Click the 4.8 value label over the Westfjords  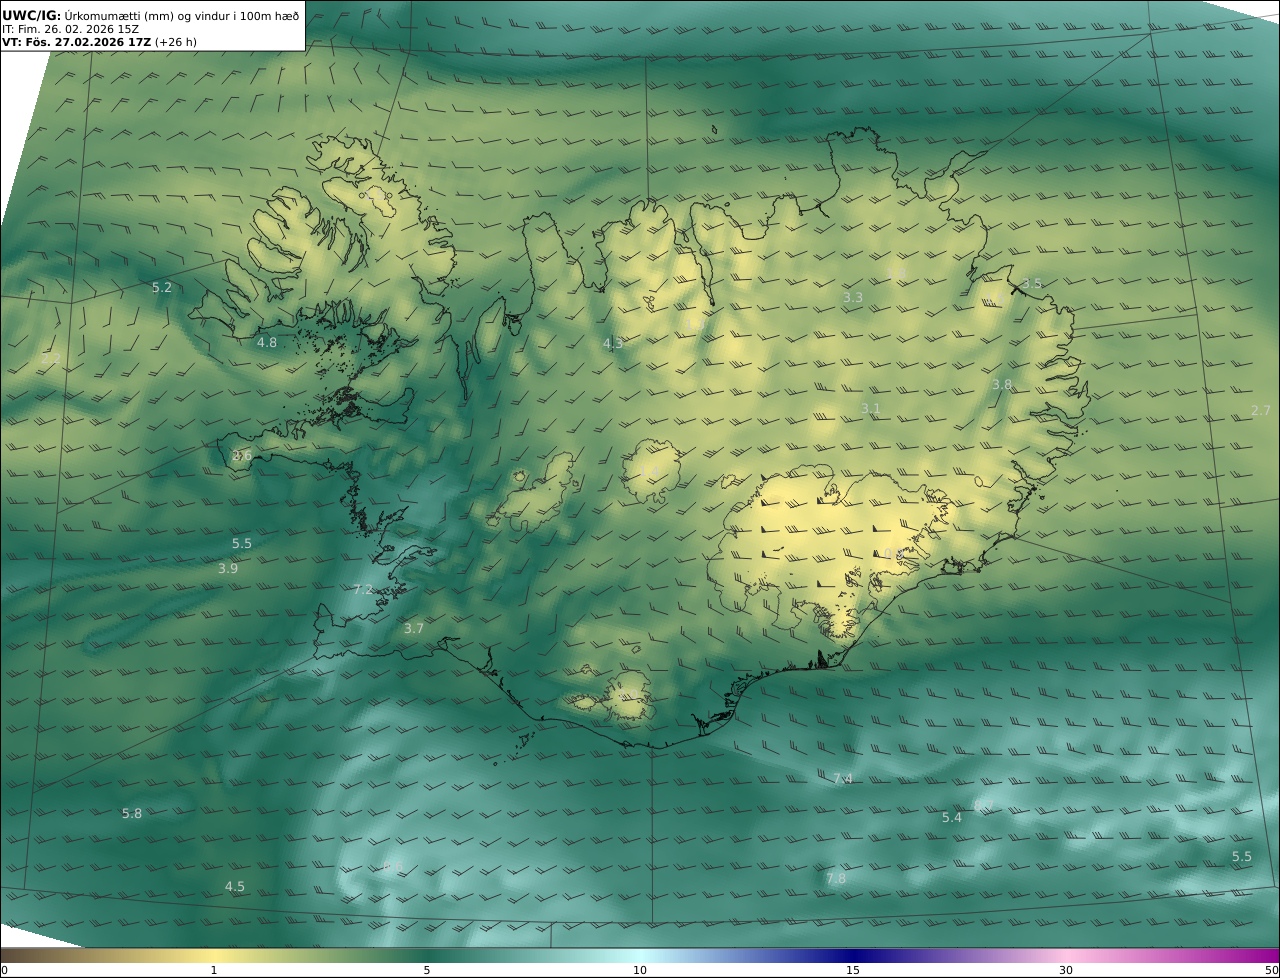(x=267, y=343)
